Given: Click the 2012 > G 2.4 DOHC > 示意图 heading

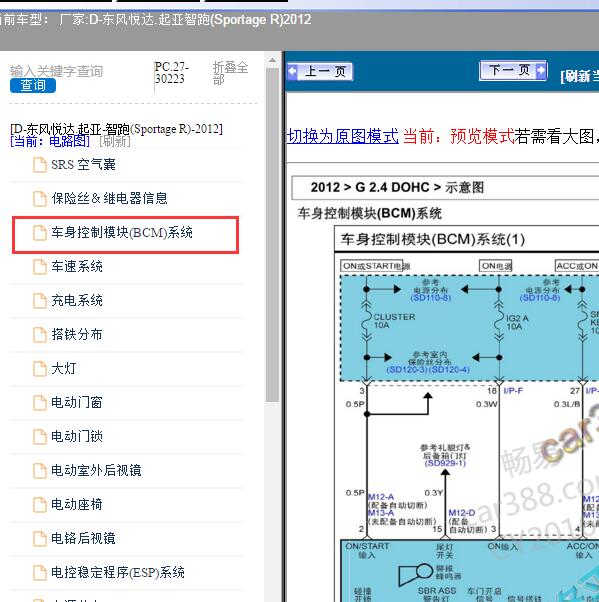Looking at the screenshot, I should tap(397, 188).
